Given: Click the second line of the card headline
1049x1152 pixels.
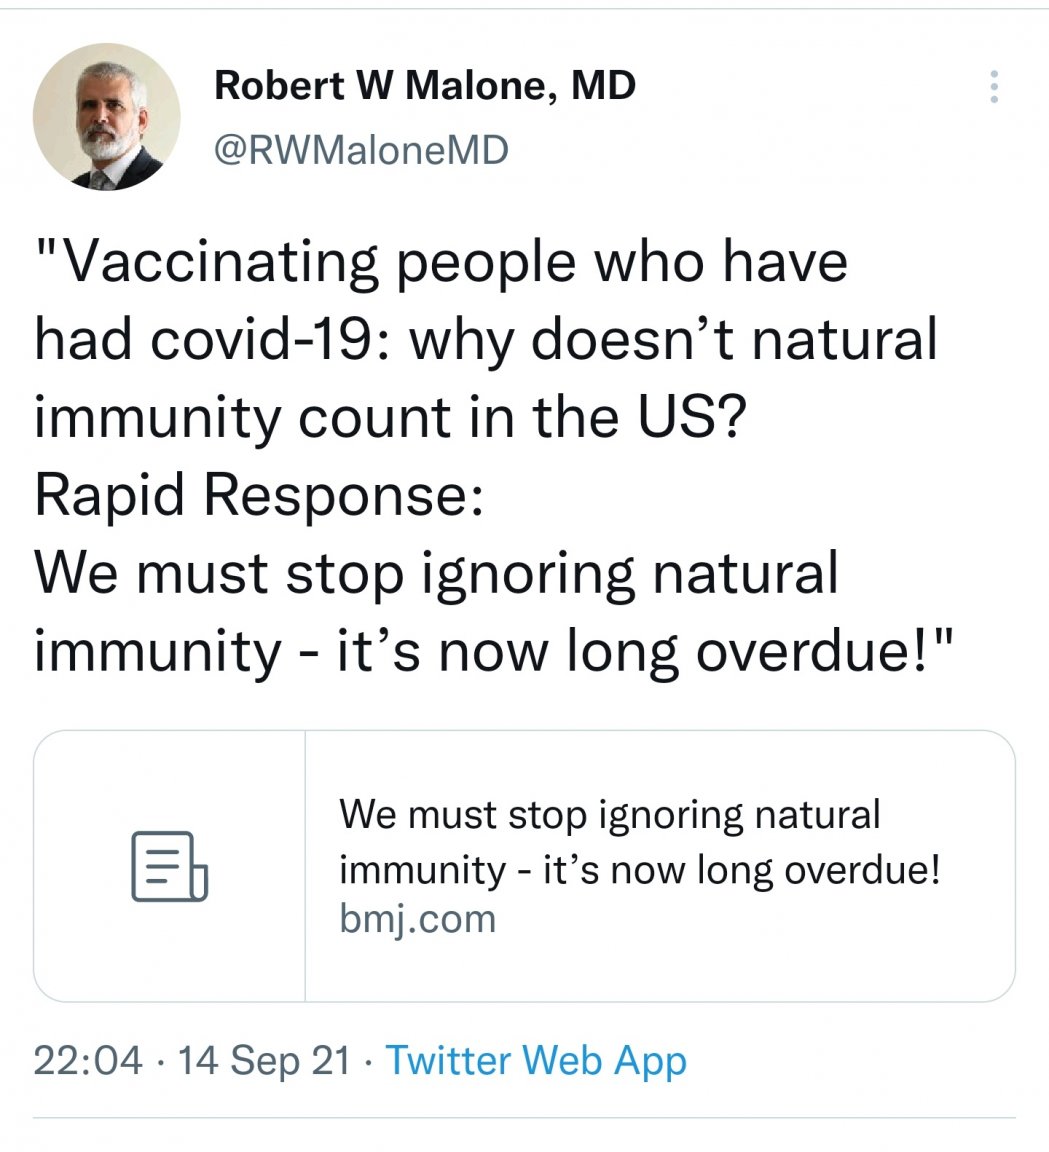Looking at the screenshot, I should [640, 869].
